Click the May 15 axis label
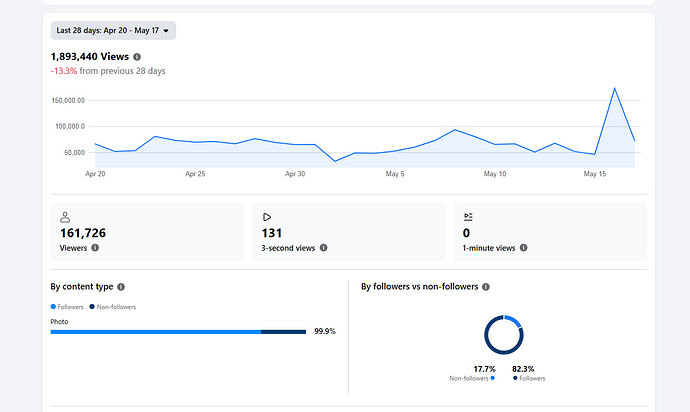This screenshot has width=690, height=412. click(595, 174)
